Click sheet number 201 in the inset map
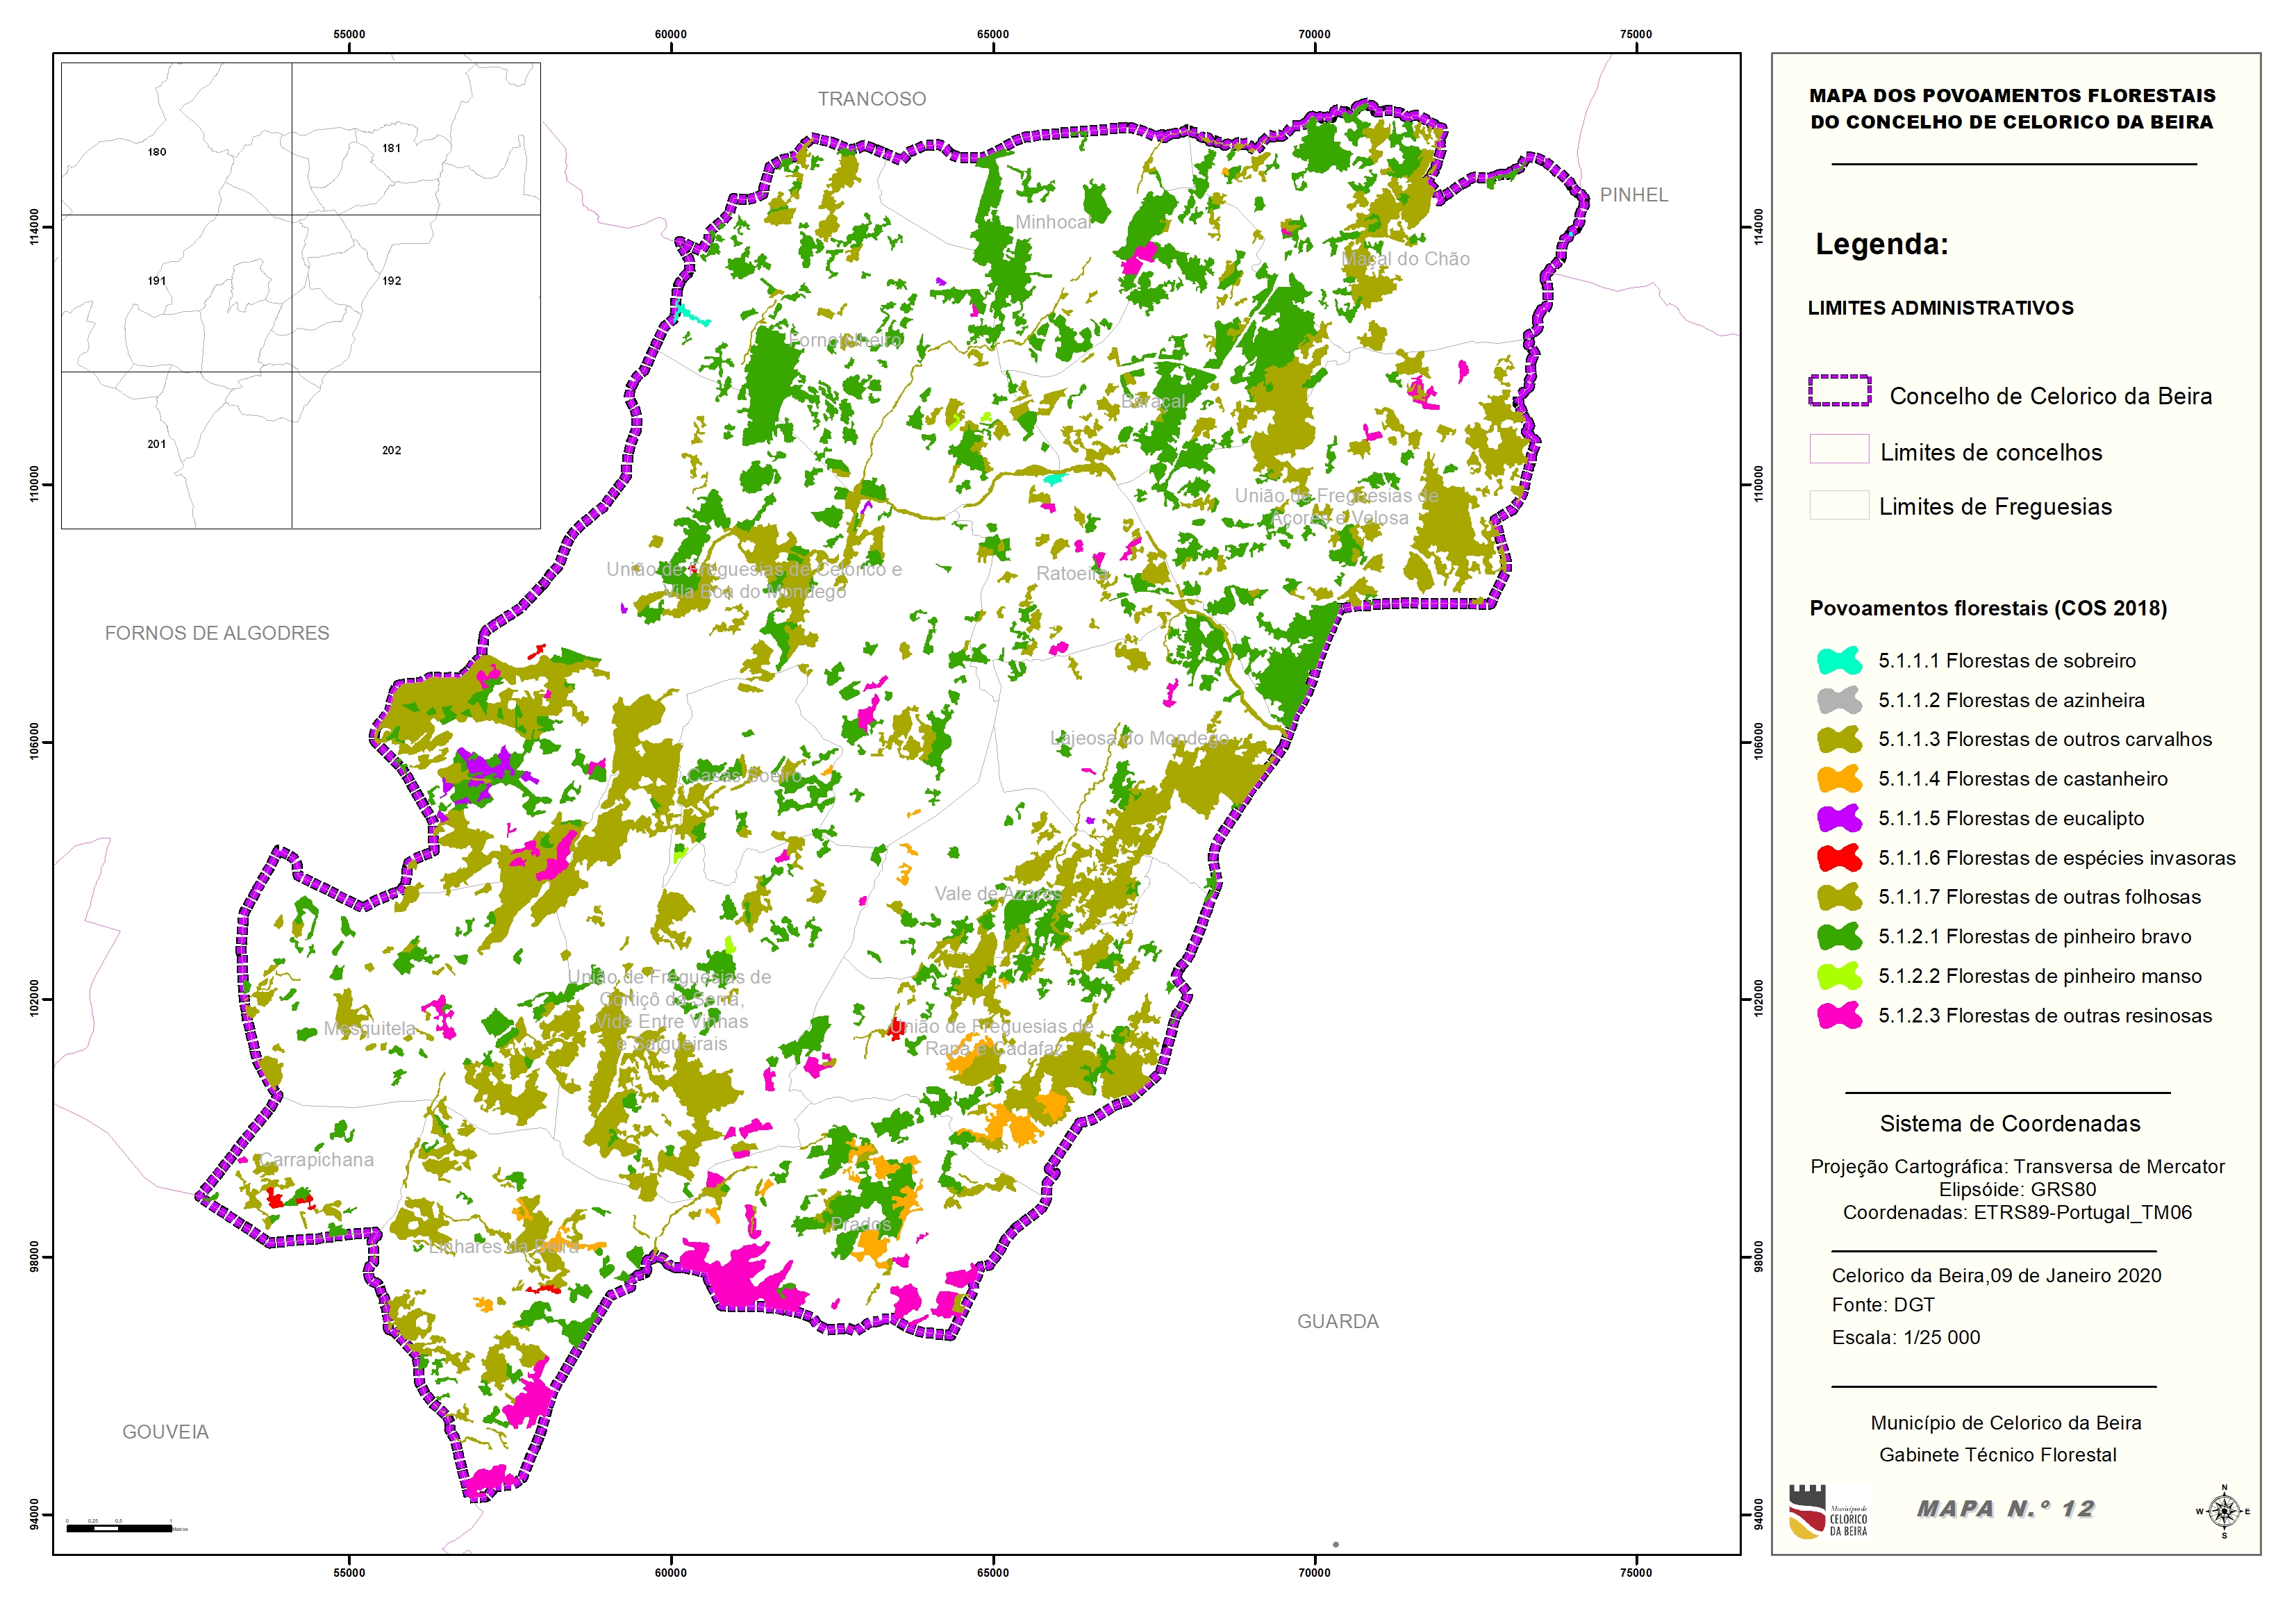2296x1624 pixels. tap(157, 444)
